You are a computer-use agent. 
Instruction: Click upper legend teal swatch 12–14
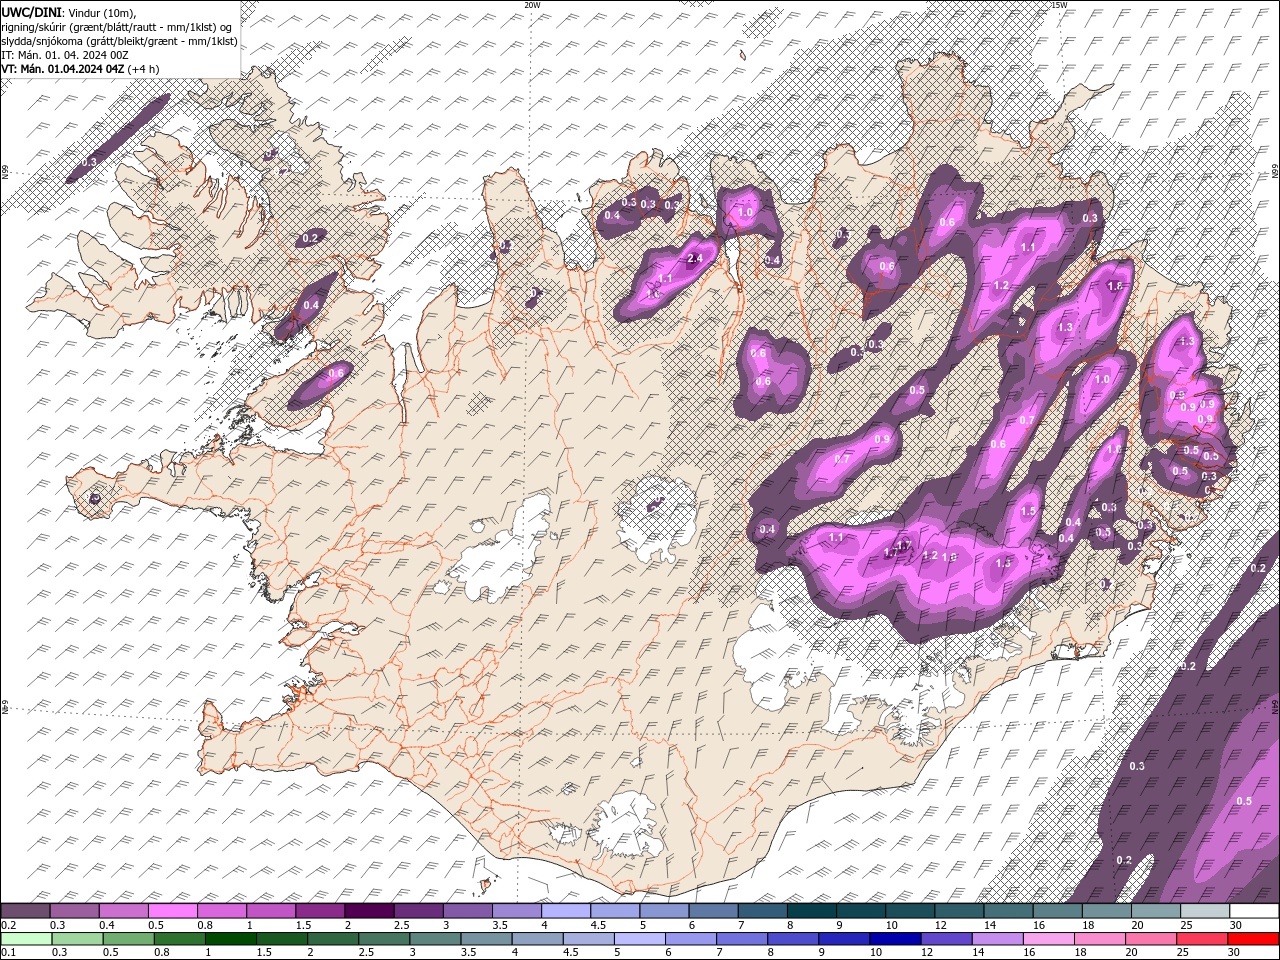pos(960,911)
